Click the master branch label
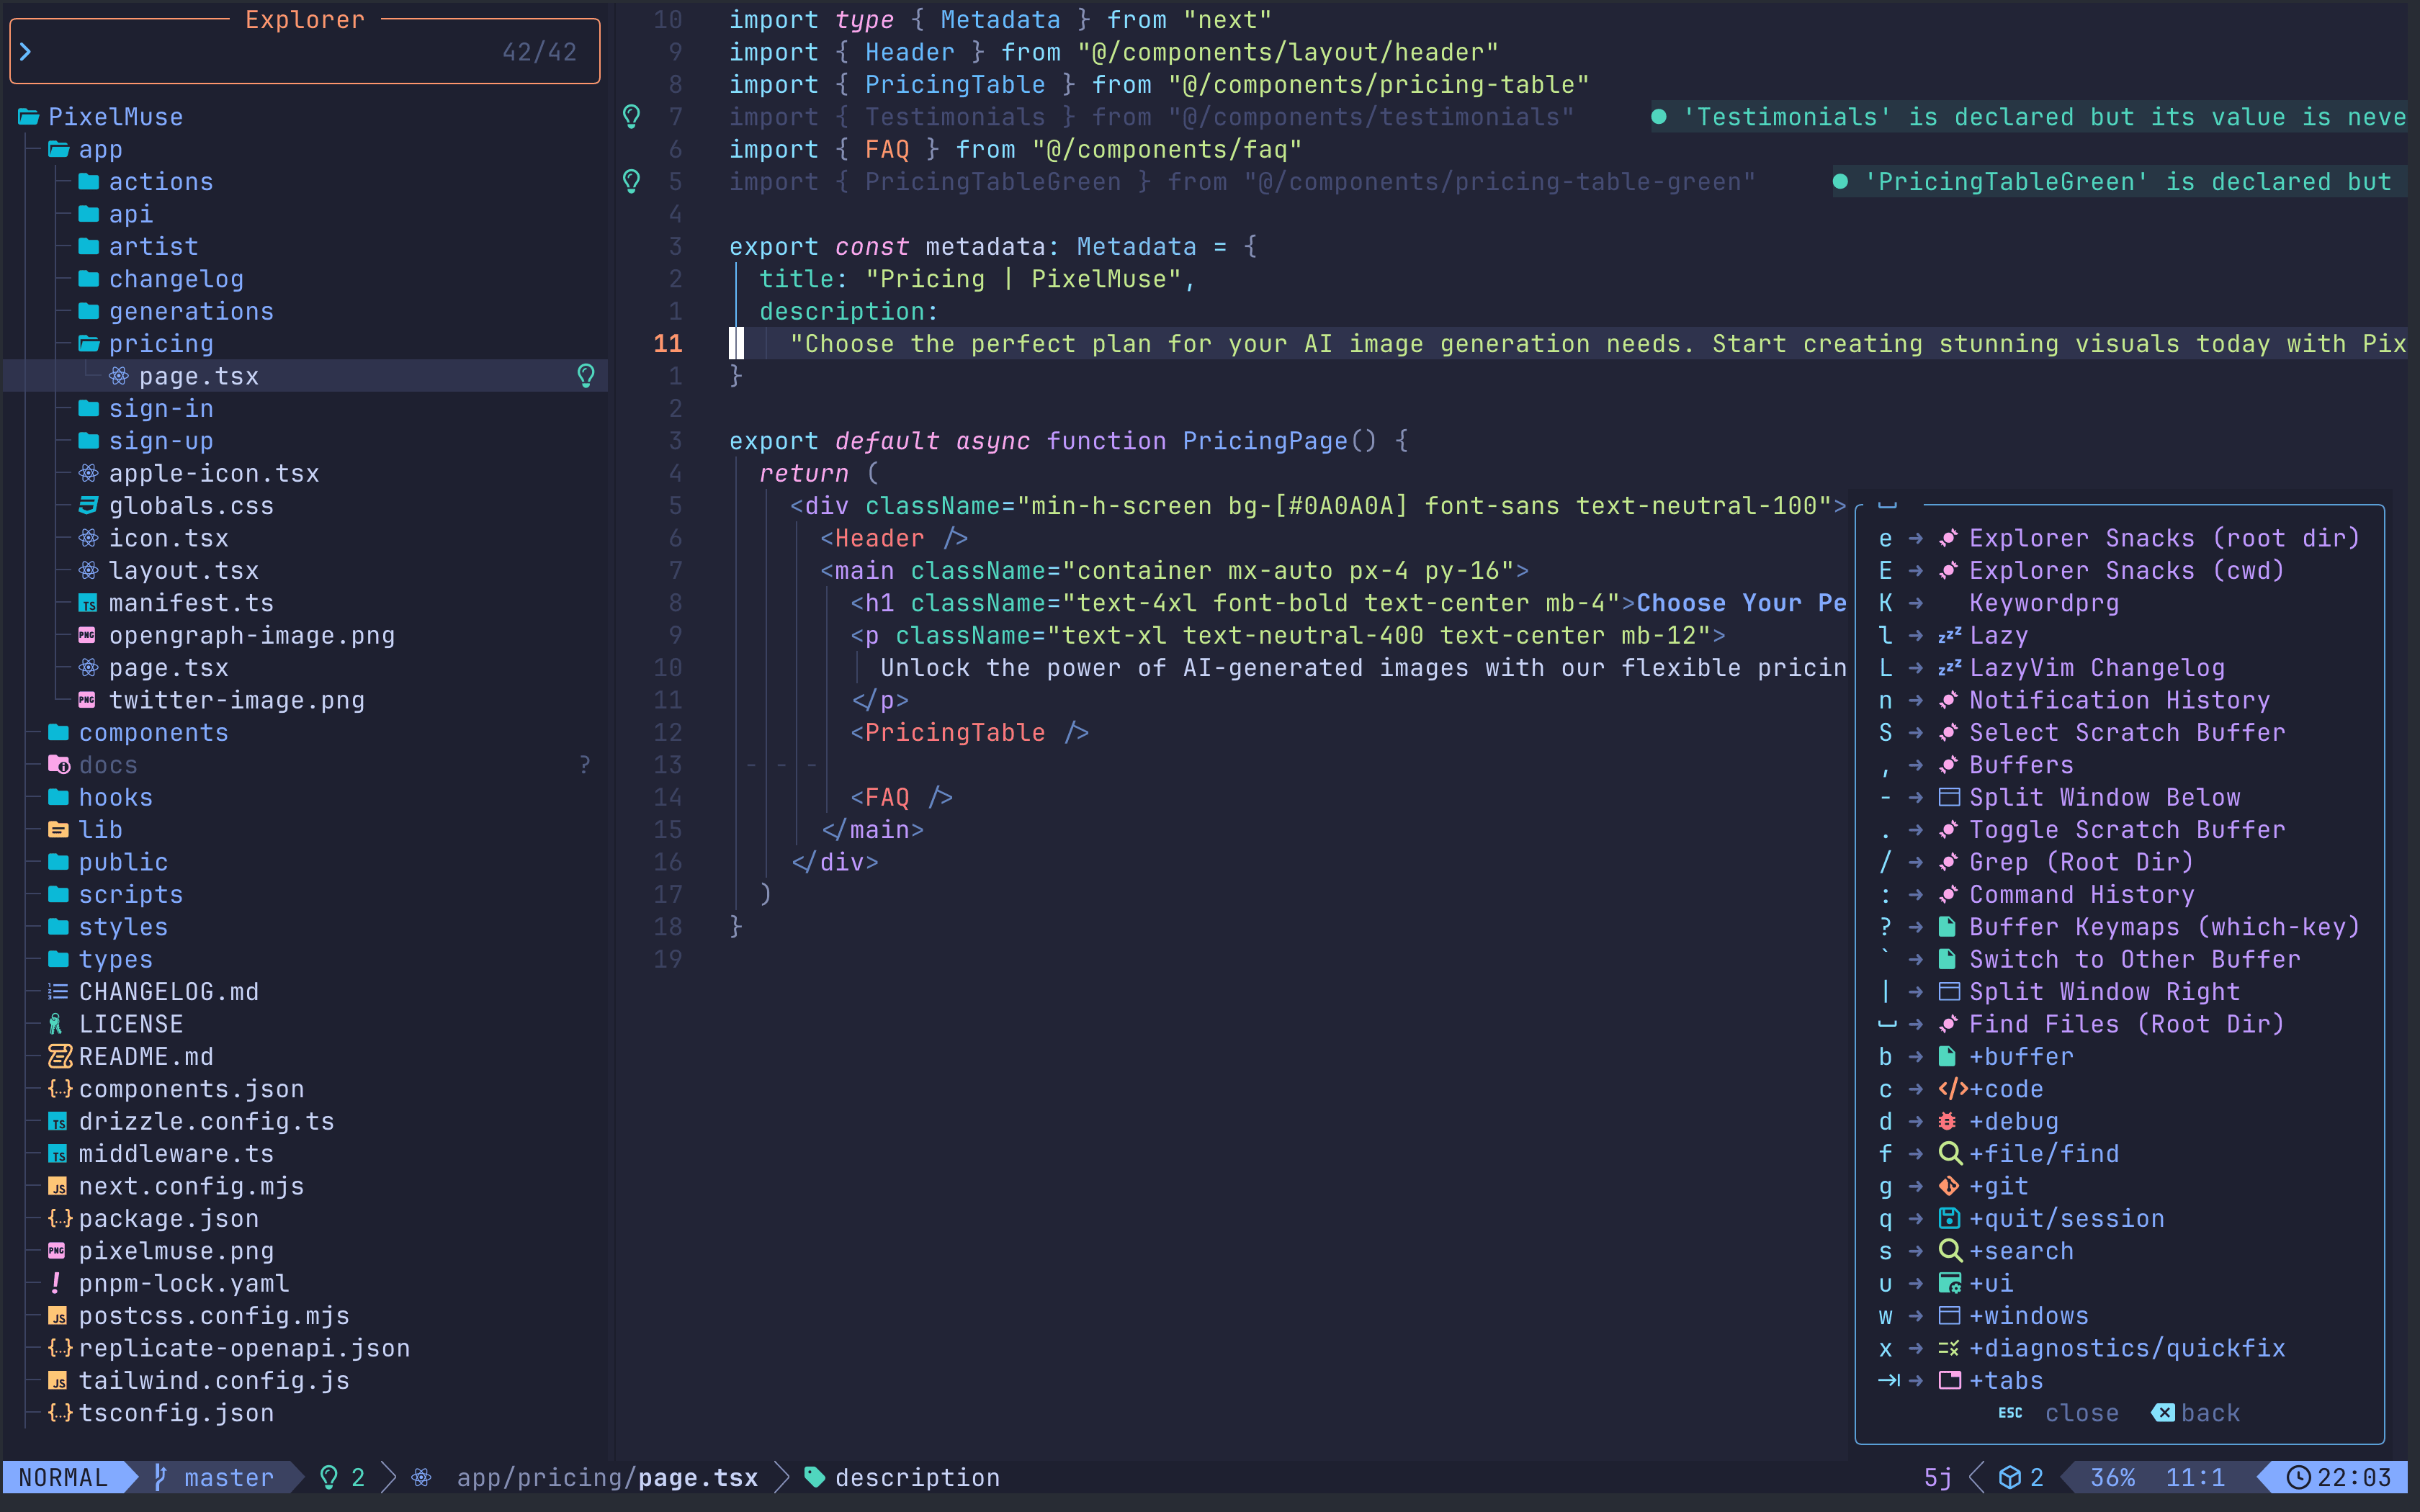The height and width of the screenshot is (1512, 2420). pos(228,1477)
